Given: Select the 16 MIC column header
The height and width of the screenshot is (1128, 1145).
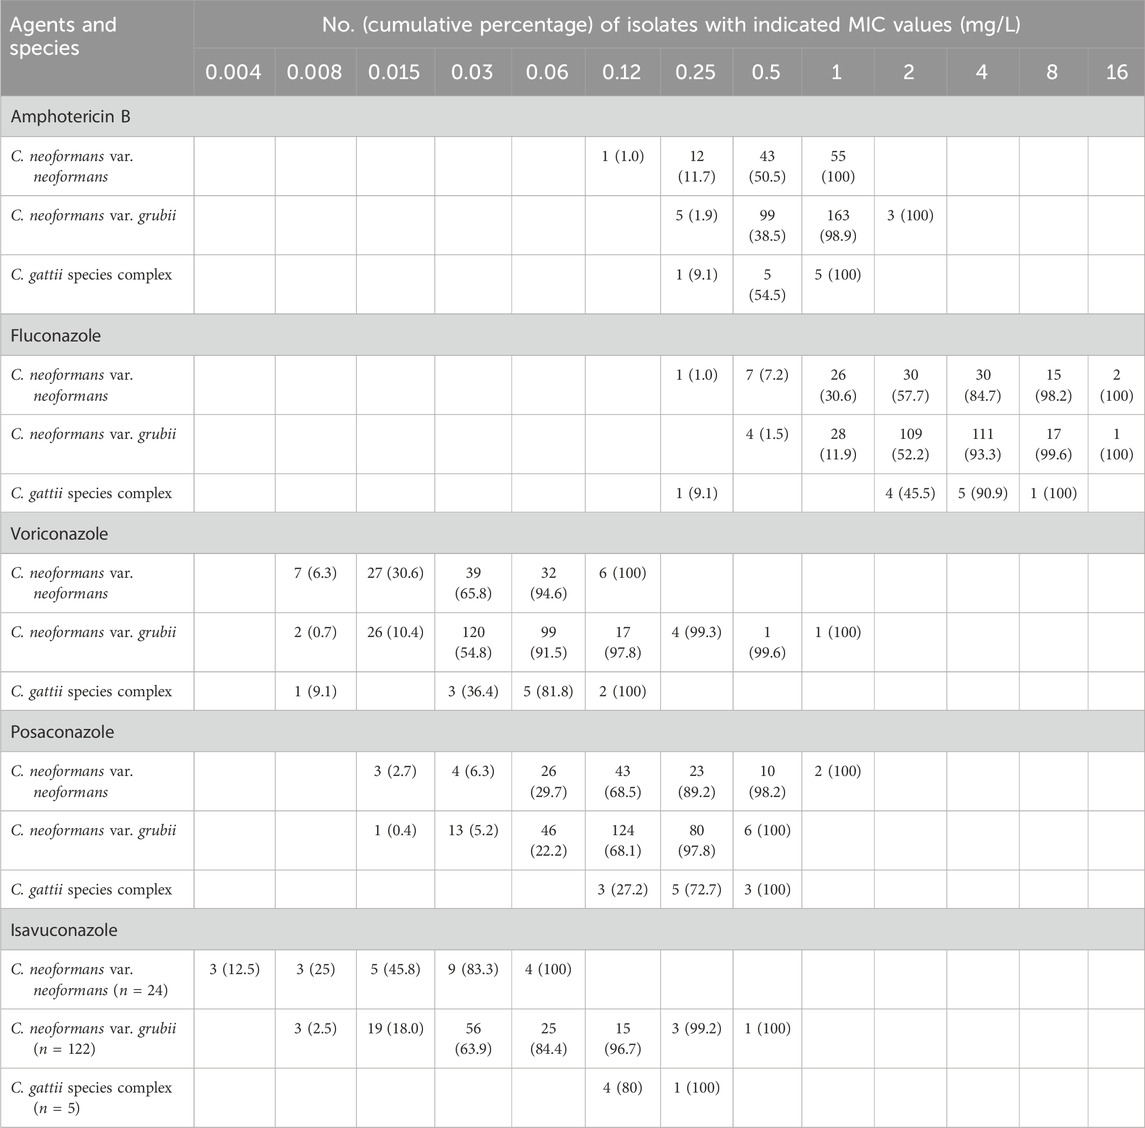Looking at the screenshot, I should 1115,72.
